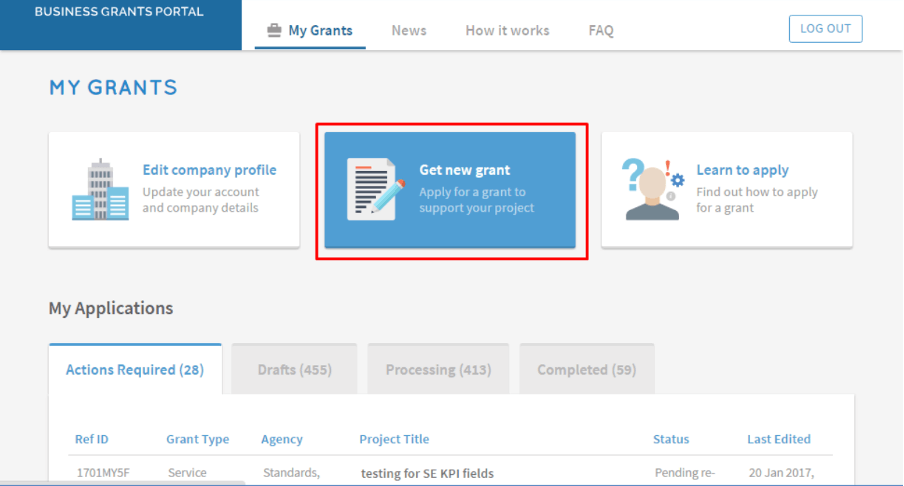Go to the News page

(x=409, y=30)
